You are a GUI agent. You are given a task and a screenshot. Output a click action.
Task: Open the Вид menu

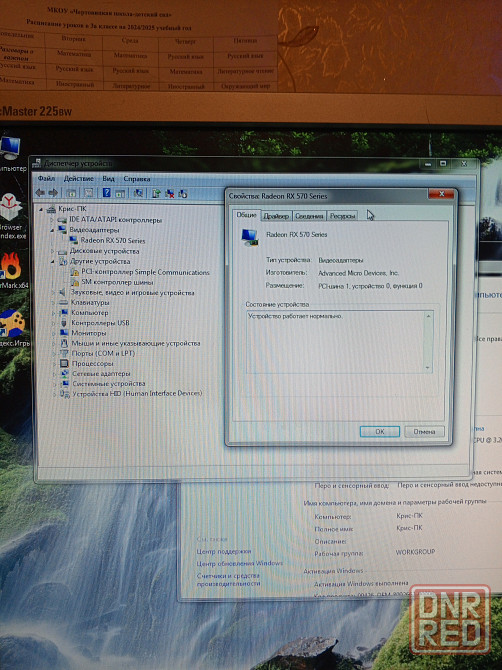[x=109, y=179]
